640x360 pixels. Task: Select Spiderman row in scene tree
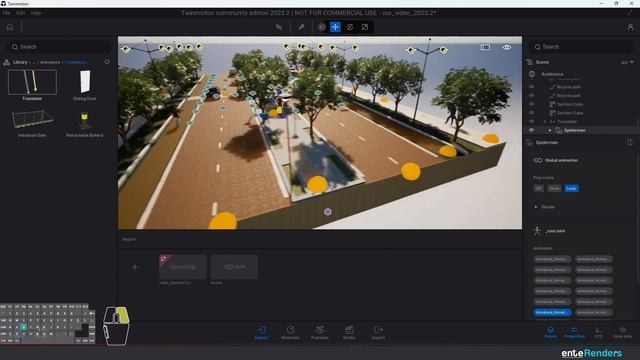coord(582,130)
